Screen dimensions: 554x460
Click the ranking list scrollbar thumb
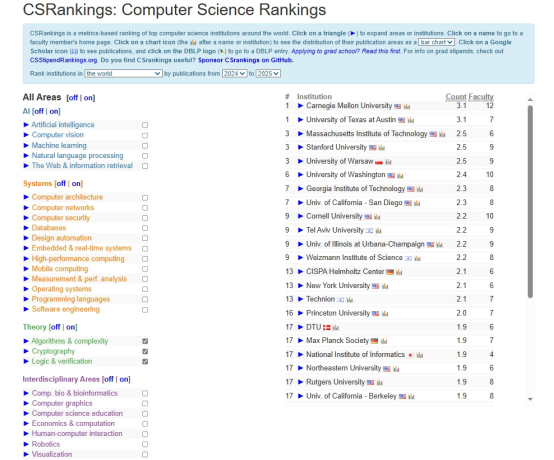click(530, 201)
